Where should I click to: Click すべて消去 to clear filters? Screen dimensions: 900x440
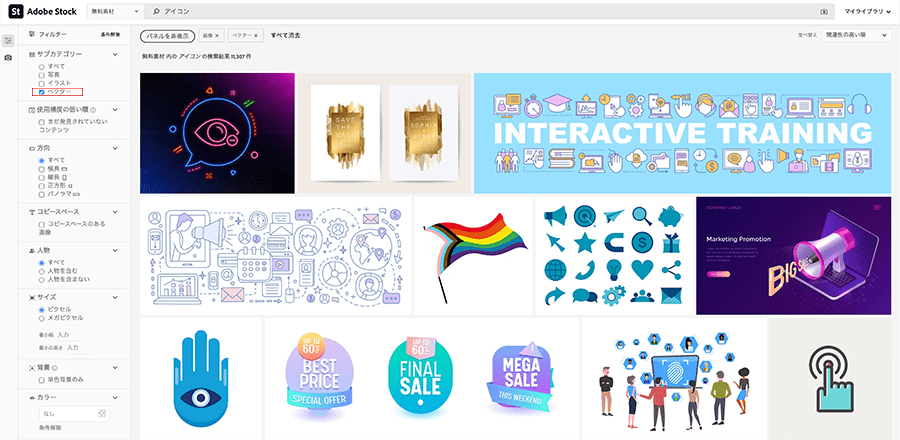(x=285, y=36)
